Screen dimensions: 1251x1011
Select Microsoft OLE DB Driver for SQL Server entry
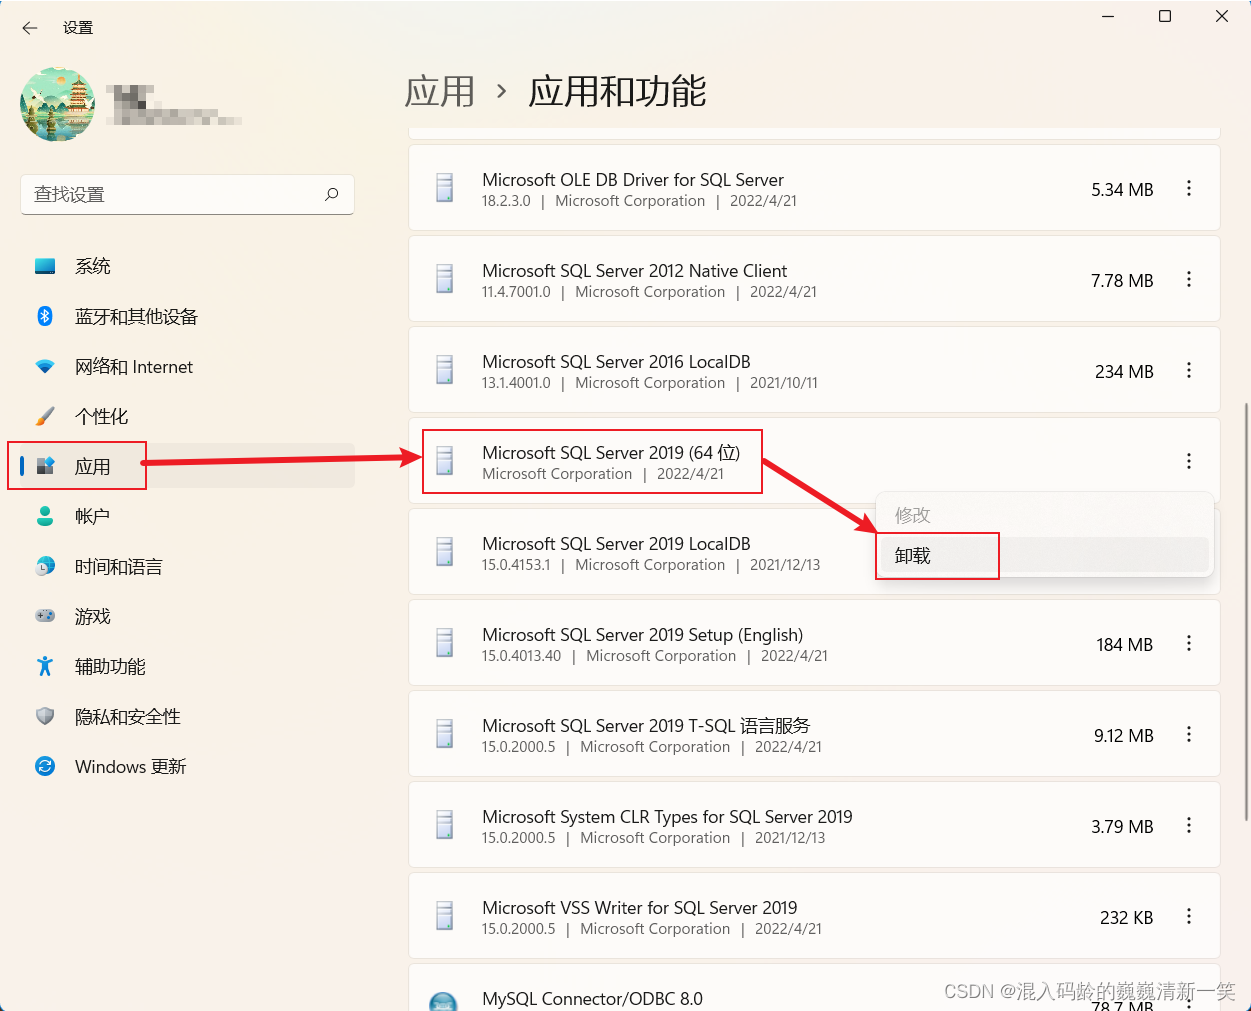point(814,188)
